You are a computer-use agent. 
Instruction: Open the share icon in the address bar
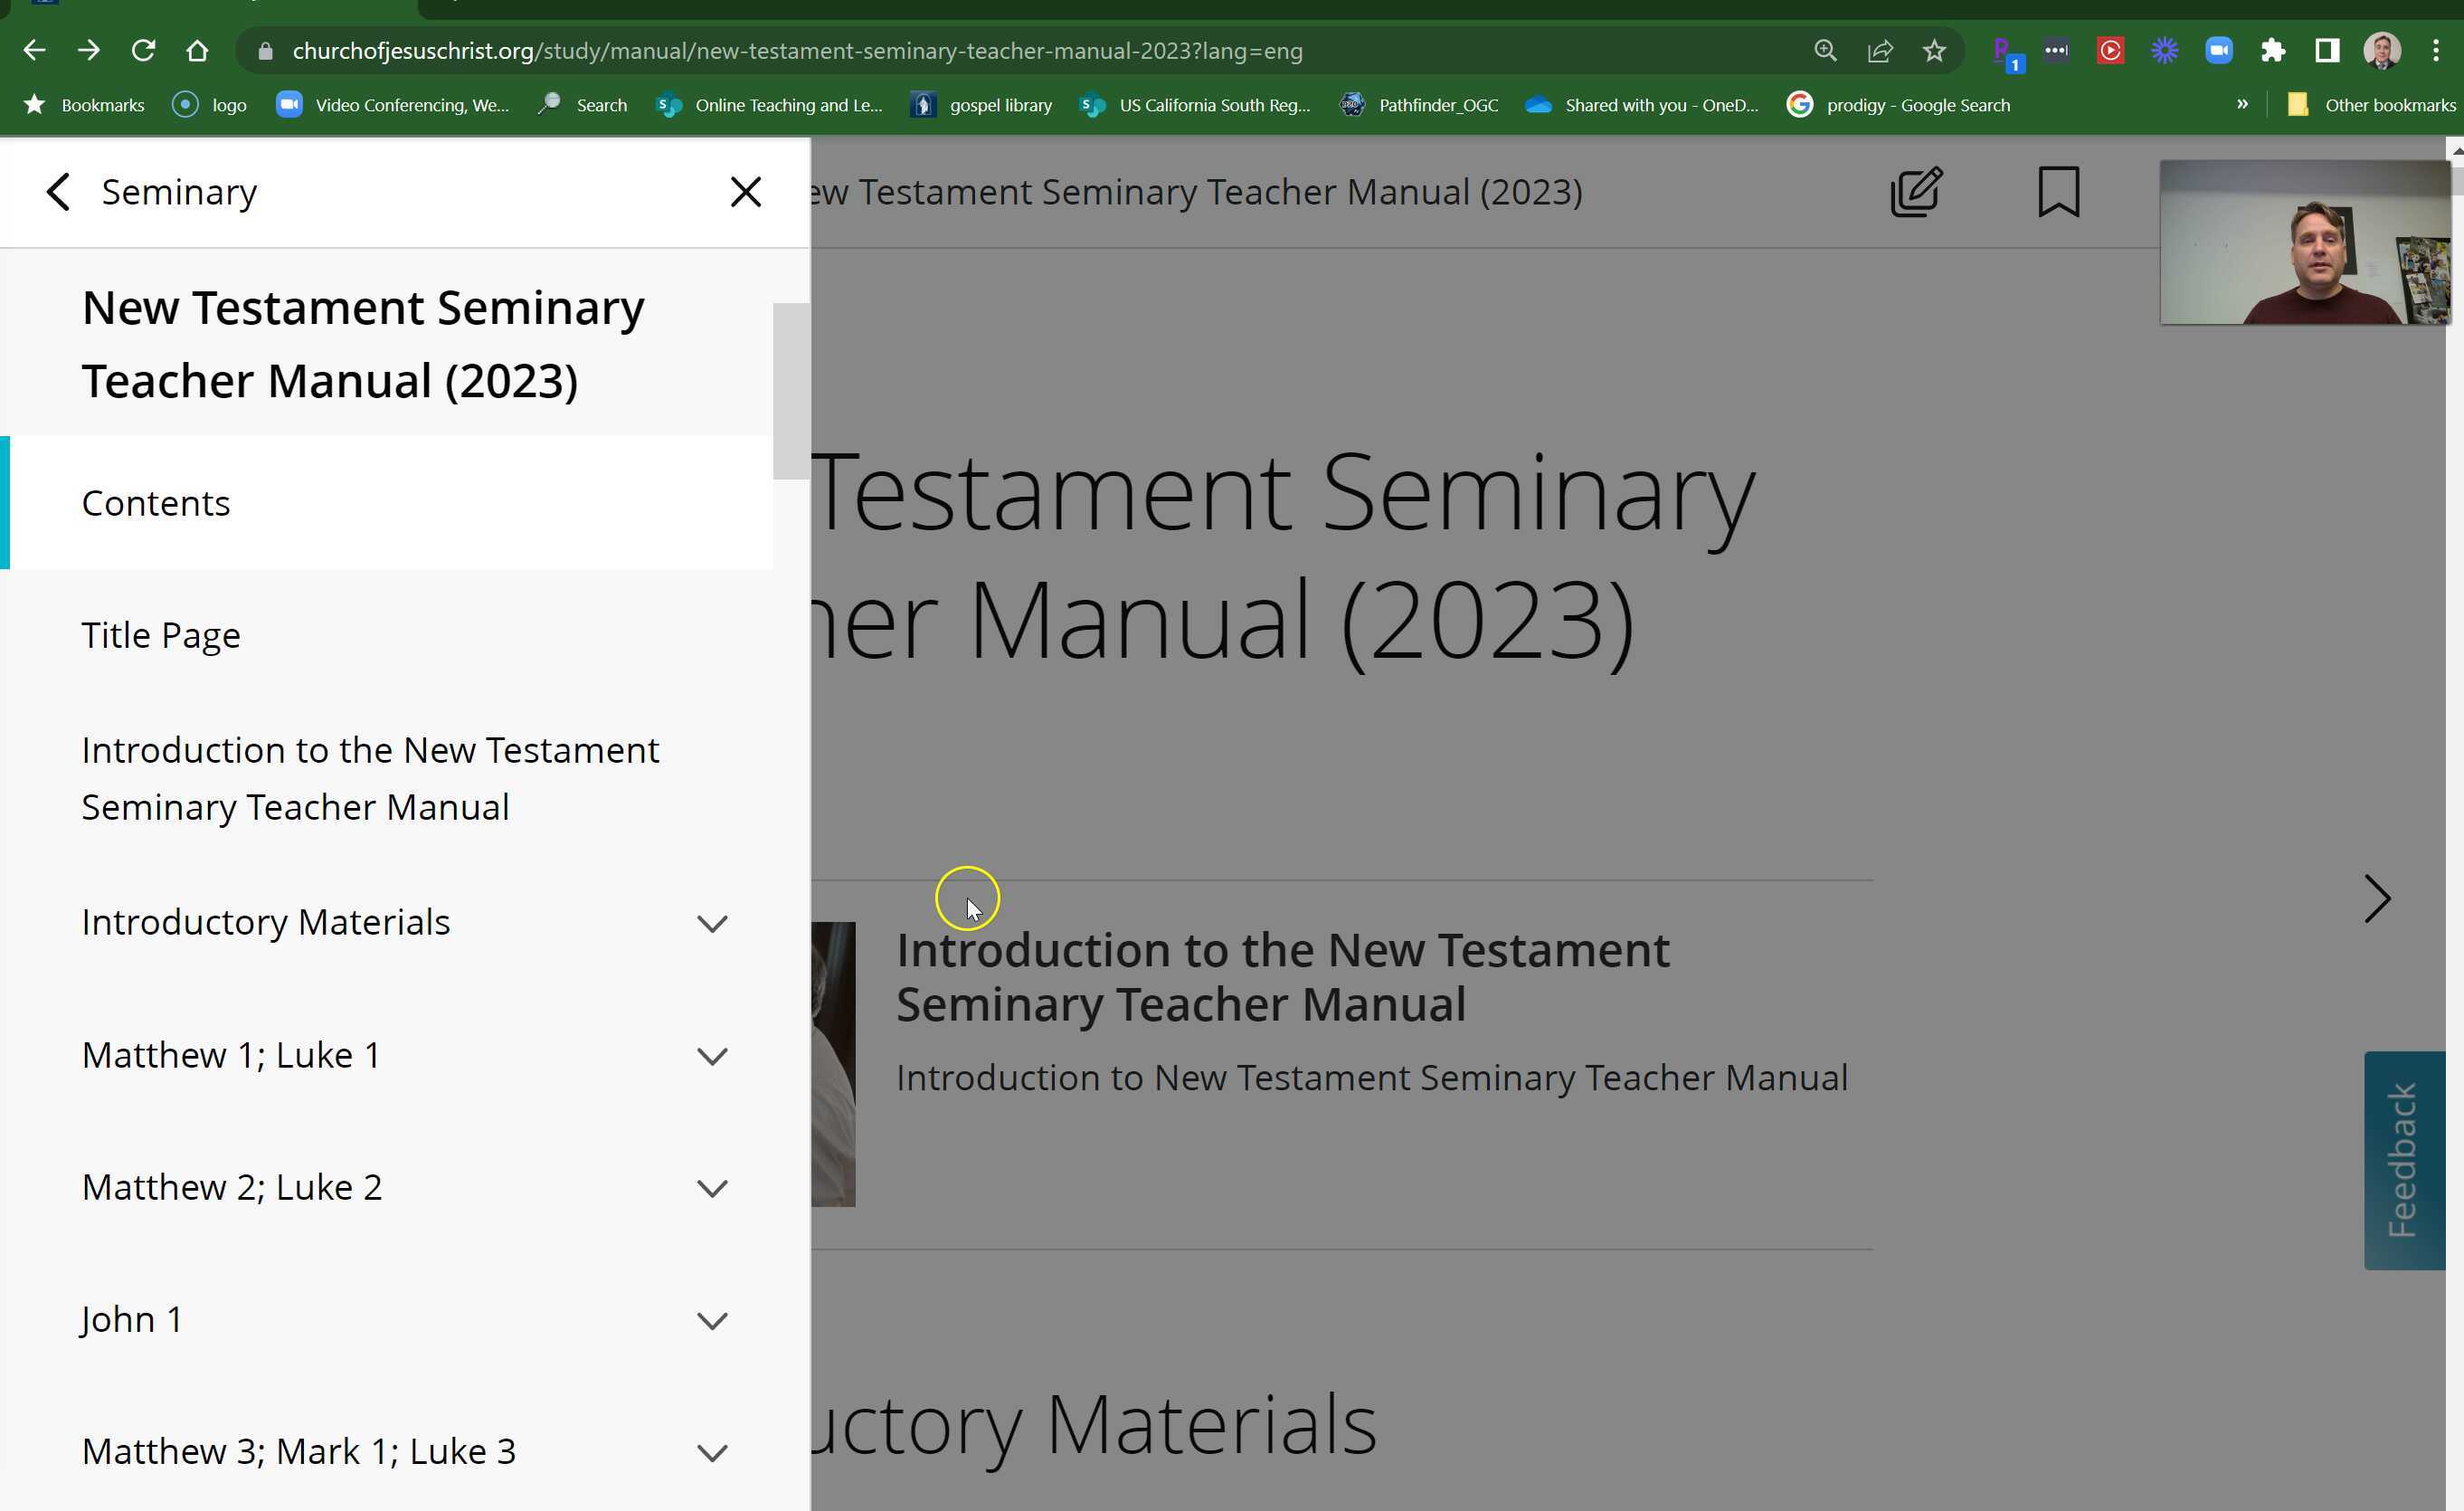click(x=1879, y=50)
